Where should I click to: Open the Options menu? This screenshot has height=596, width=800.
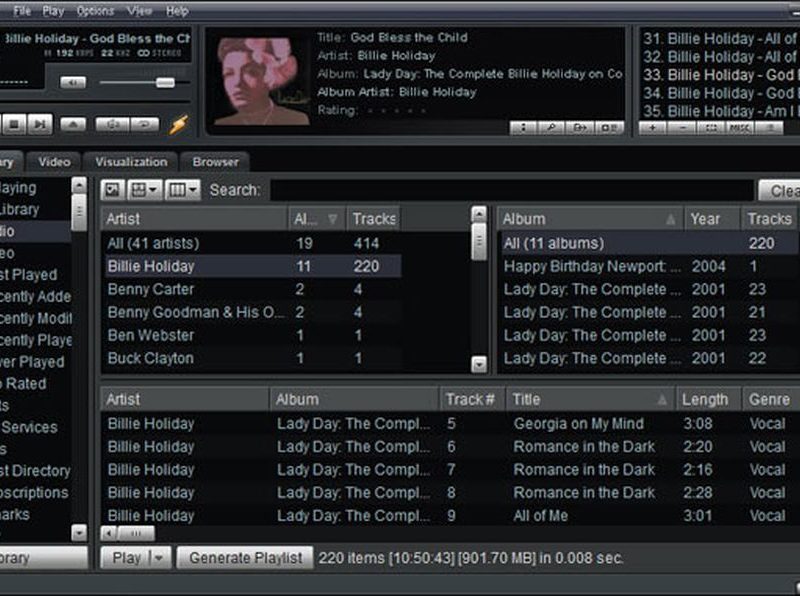(x=95, y=11)
